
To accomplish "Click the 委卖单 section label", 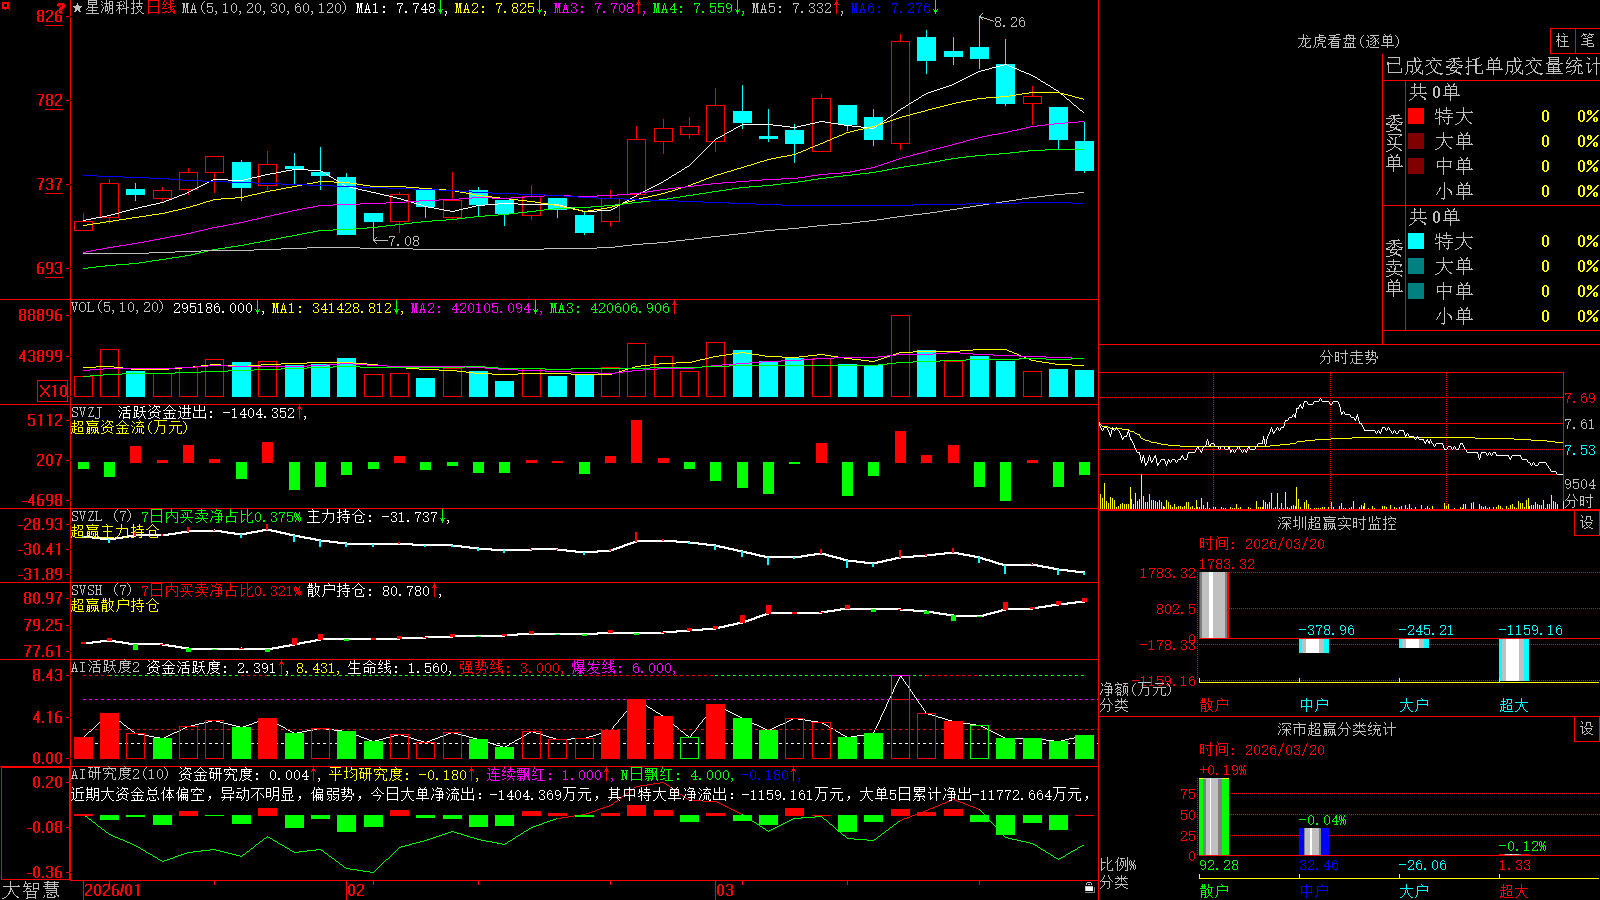I will pyautogui.click(x=1394, y=267).
